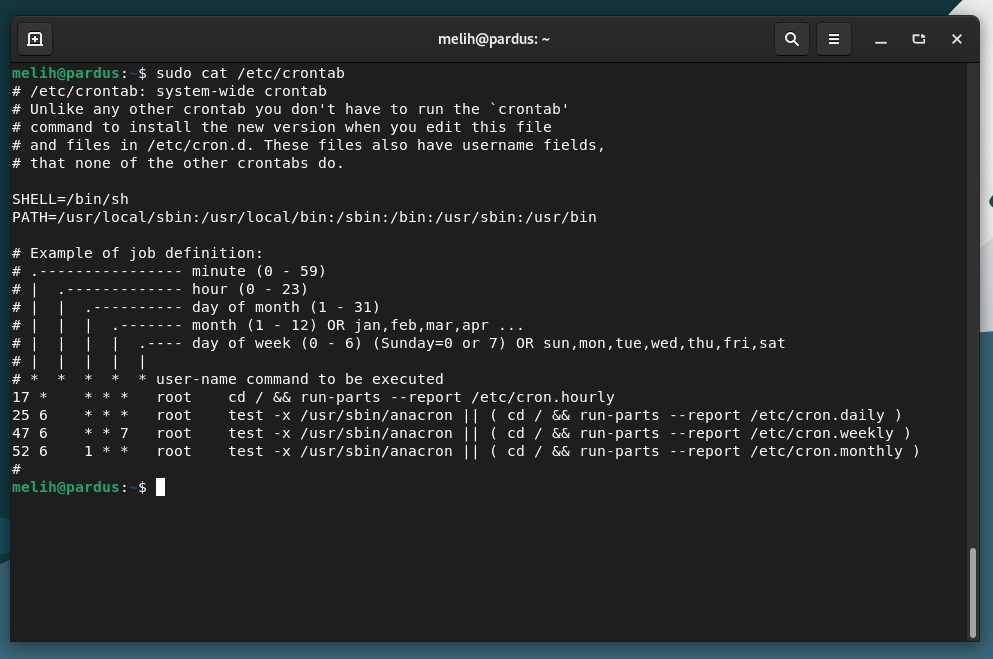Image resolution: width=993 pixels, height=659 pixels.
Task: Close the melih@pardus terminal window
Action: click(956, 39)
